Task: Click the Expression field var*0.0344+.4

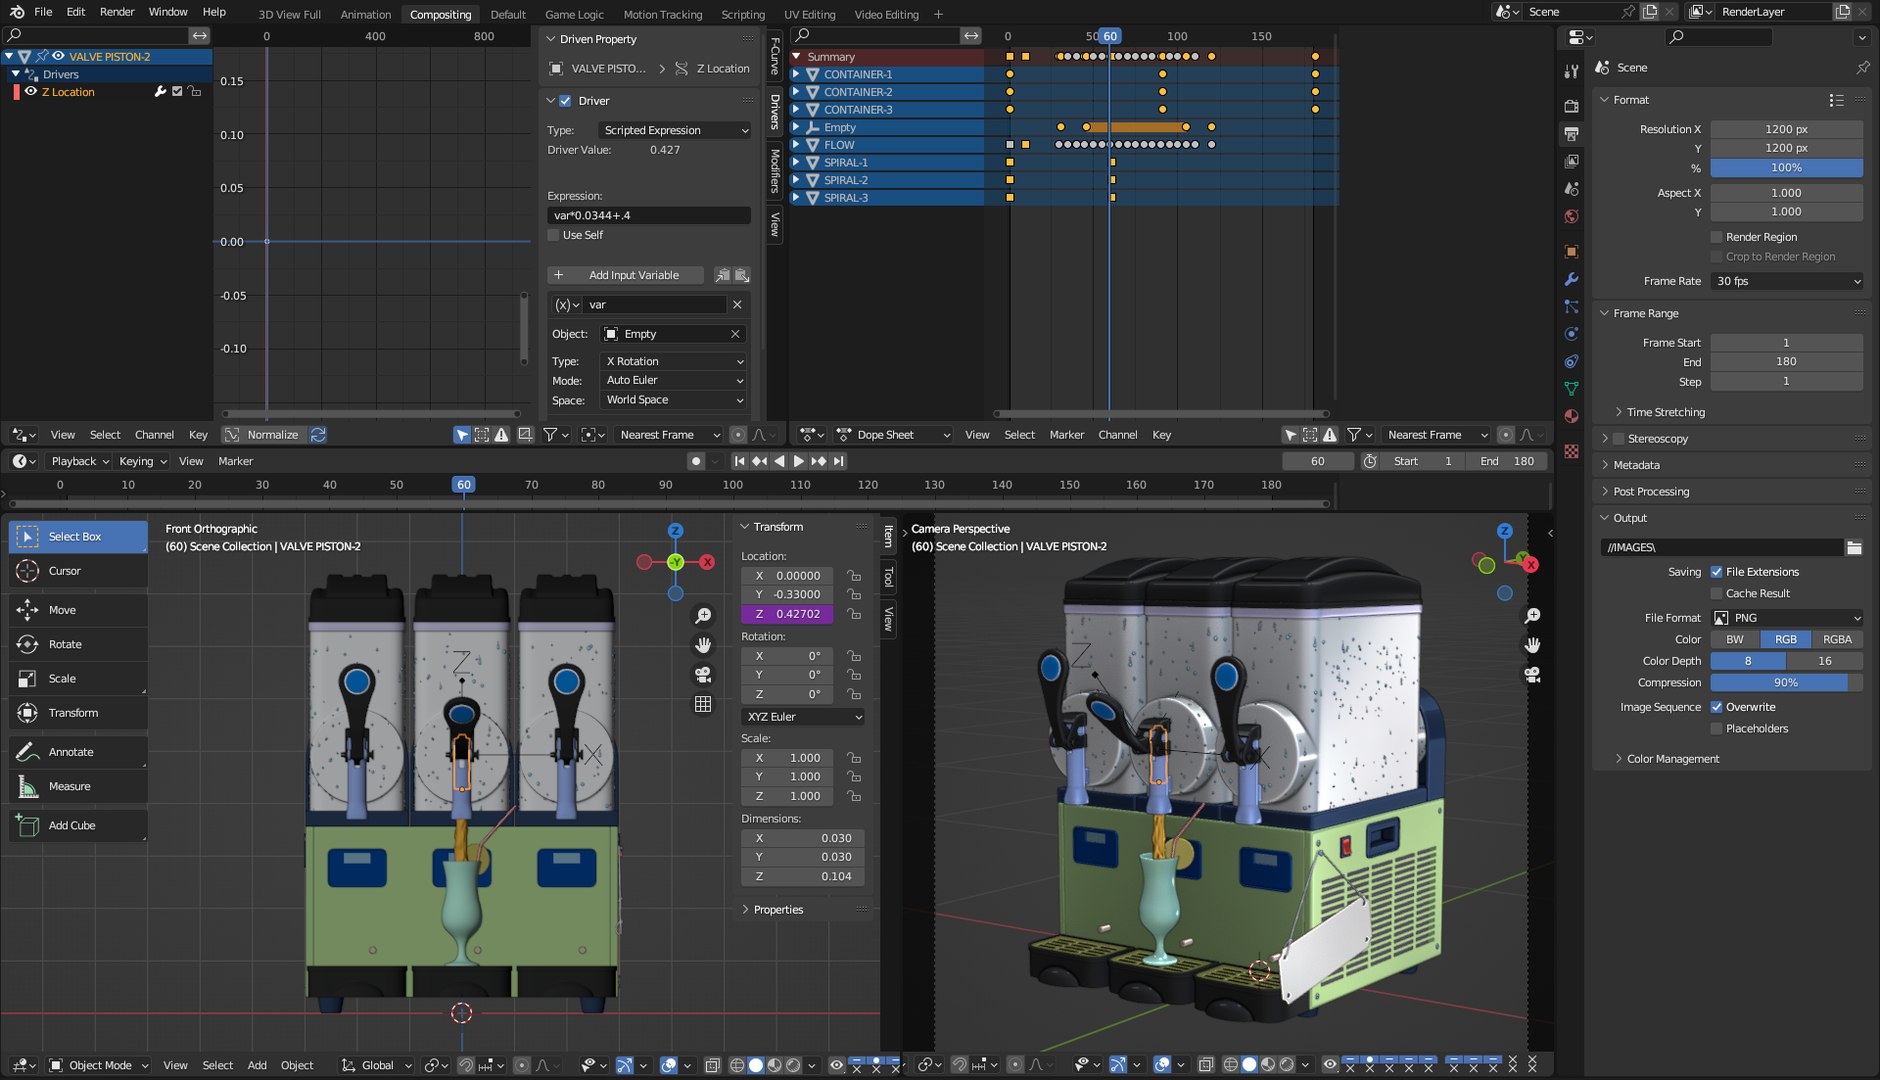Action: pyautogui.click(x=649, y=215)
